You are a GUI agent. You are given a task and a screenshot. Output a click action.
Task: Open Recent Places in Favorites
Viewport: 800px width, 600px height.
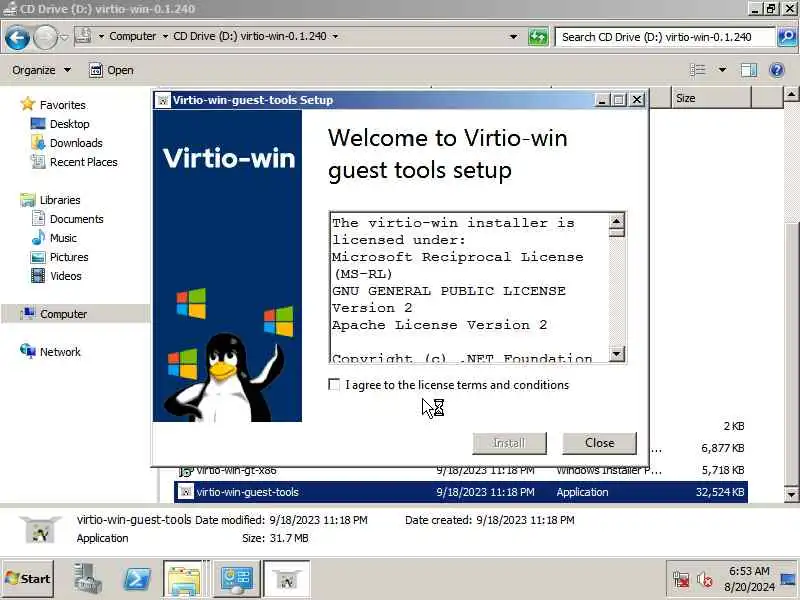[x=74, y=162]
